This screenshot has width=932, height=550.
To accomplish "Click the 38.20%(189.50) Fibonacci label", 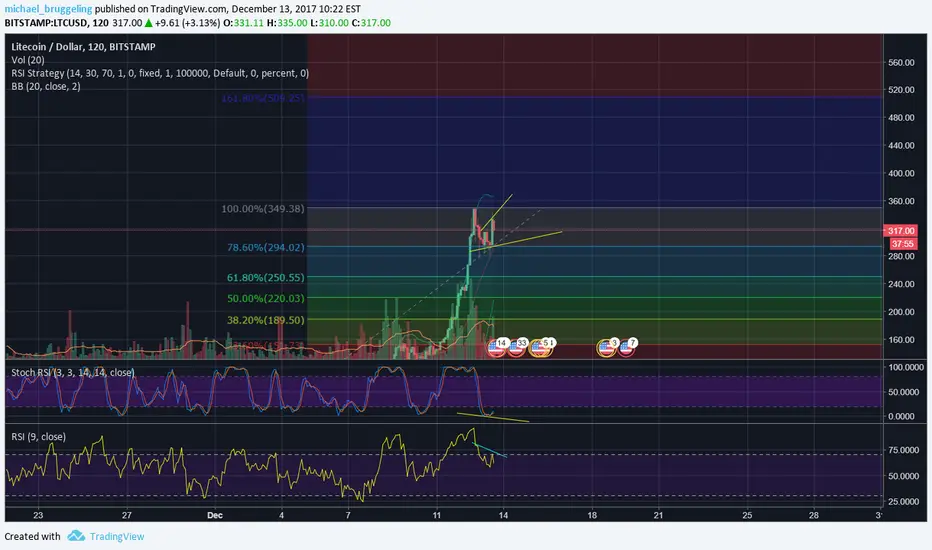I will (x=266, y=320).
